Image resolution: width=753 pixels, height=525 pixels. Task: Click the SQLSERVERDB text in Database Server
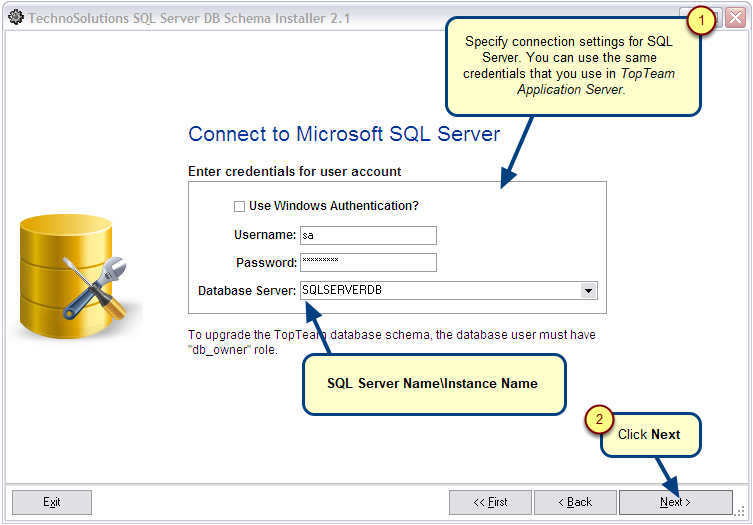[x=342, y=290]
